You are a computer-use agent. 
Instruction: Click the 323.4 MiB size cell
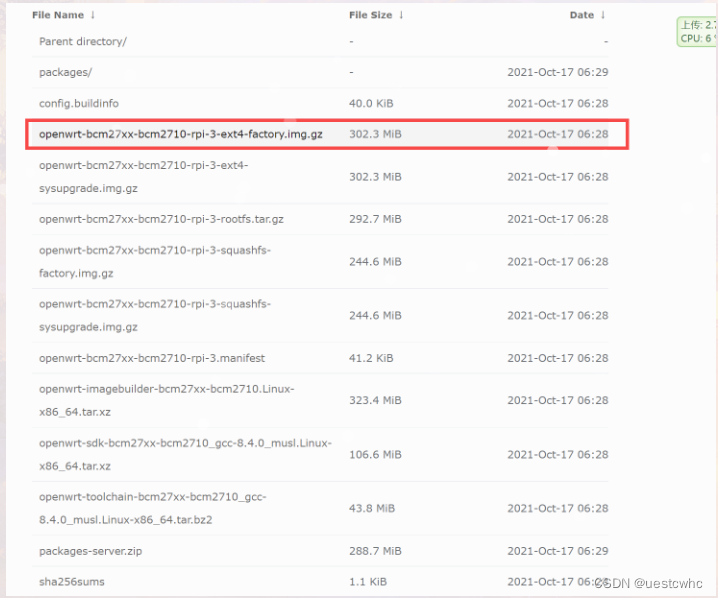pos(375,401)
